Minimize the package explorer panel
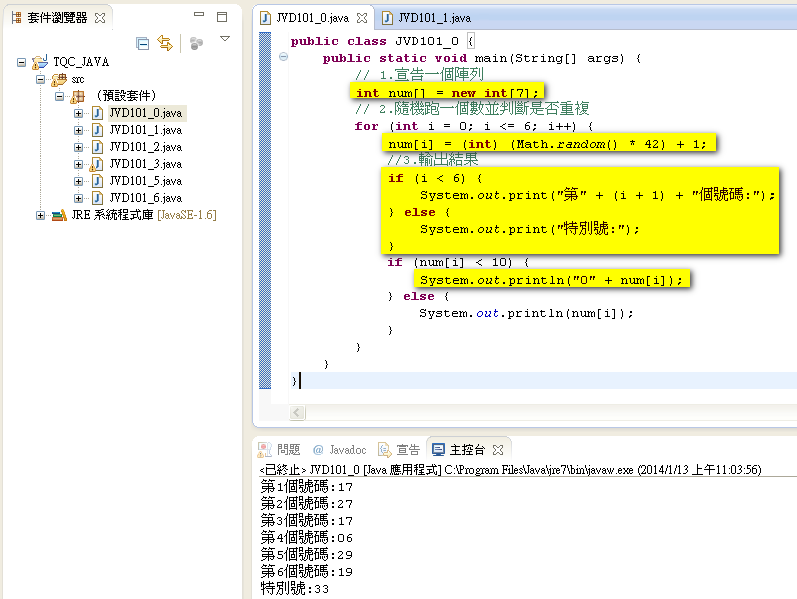The height and width of the screenshot is (599, 797). click(199, 15)
